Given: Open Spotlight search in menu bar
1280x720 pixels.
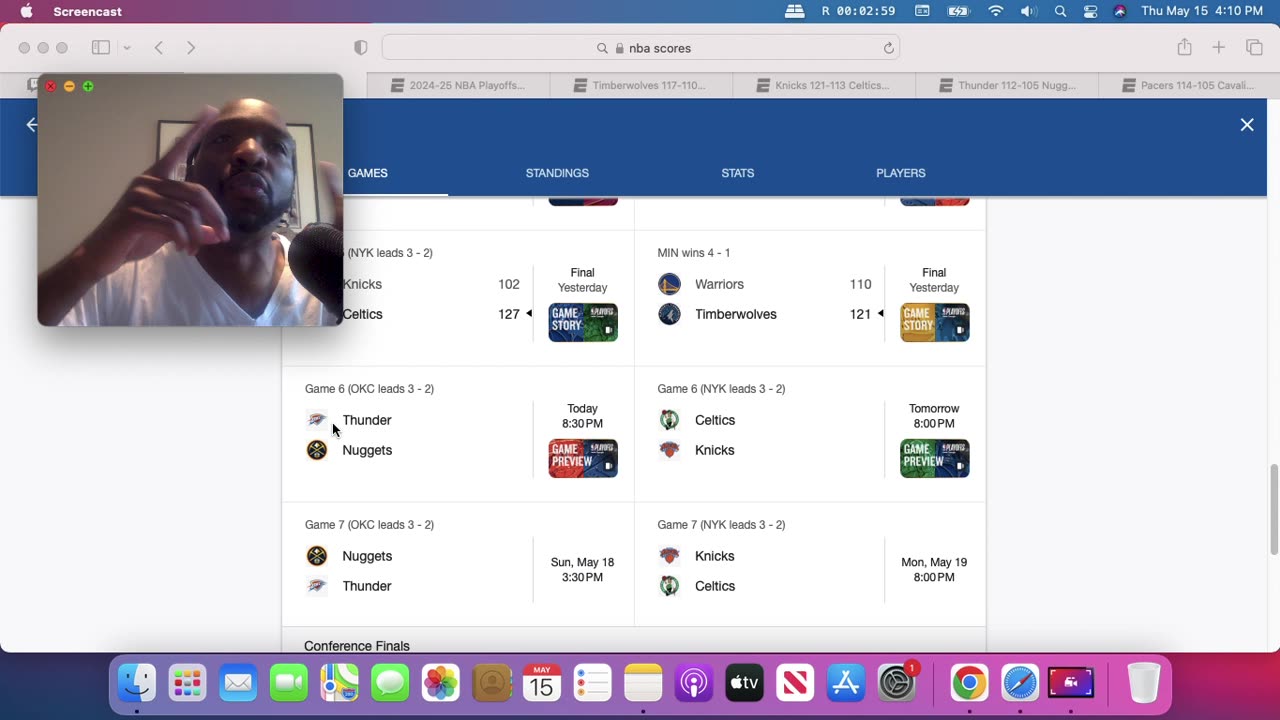Looking at the screenshot, I should tap(1060, 11).
